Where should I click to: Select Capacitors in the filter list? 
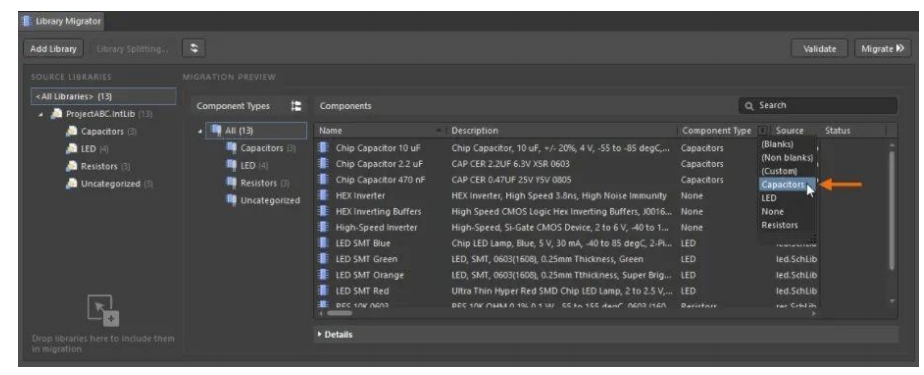tap(786, 185)
